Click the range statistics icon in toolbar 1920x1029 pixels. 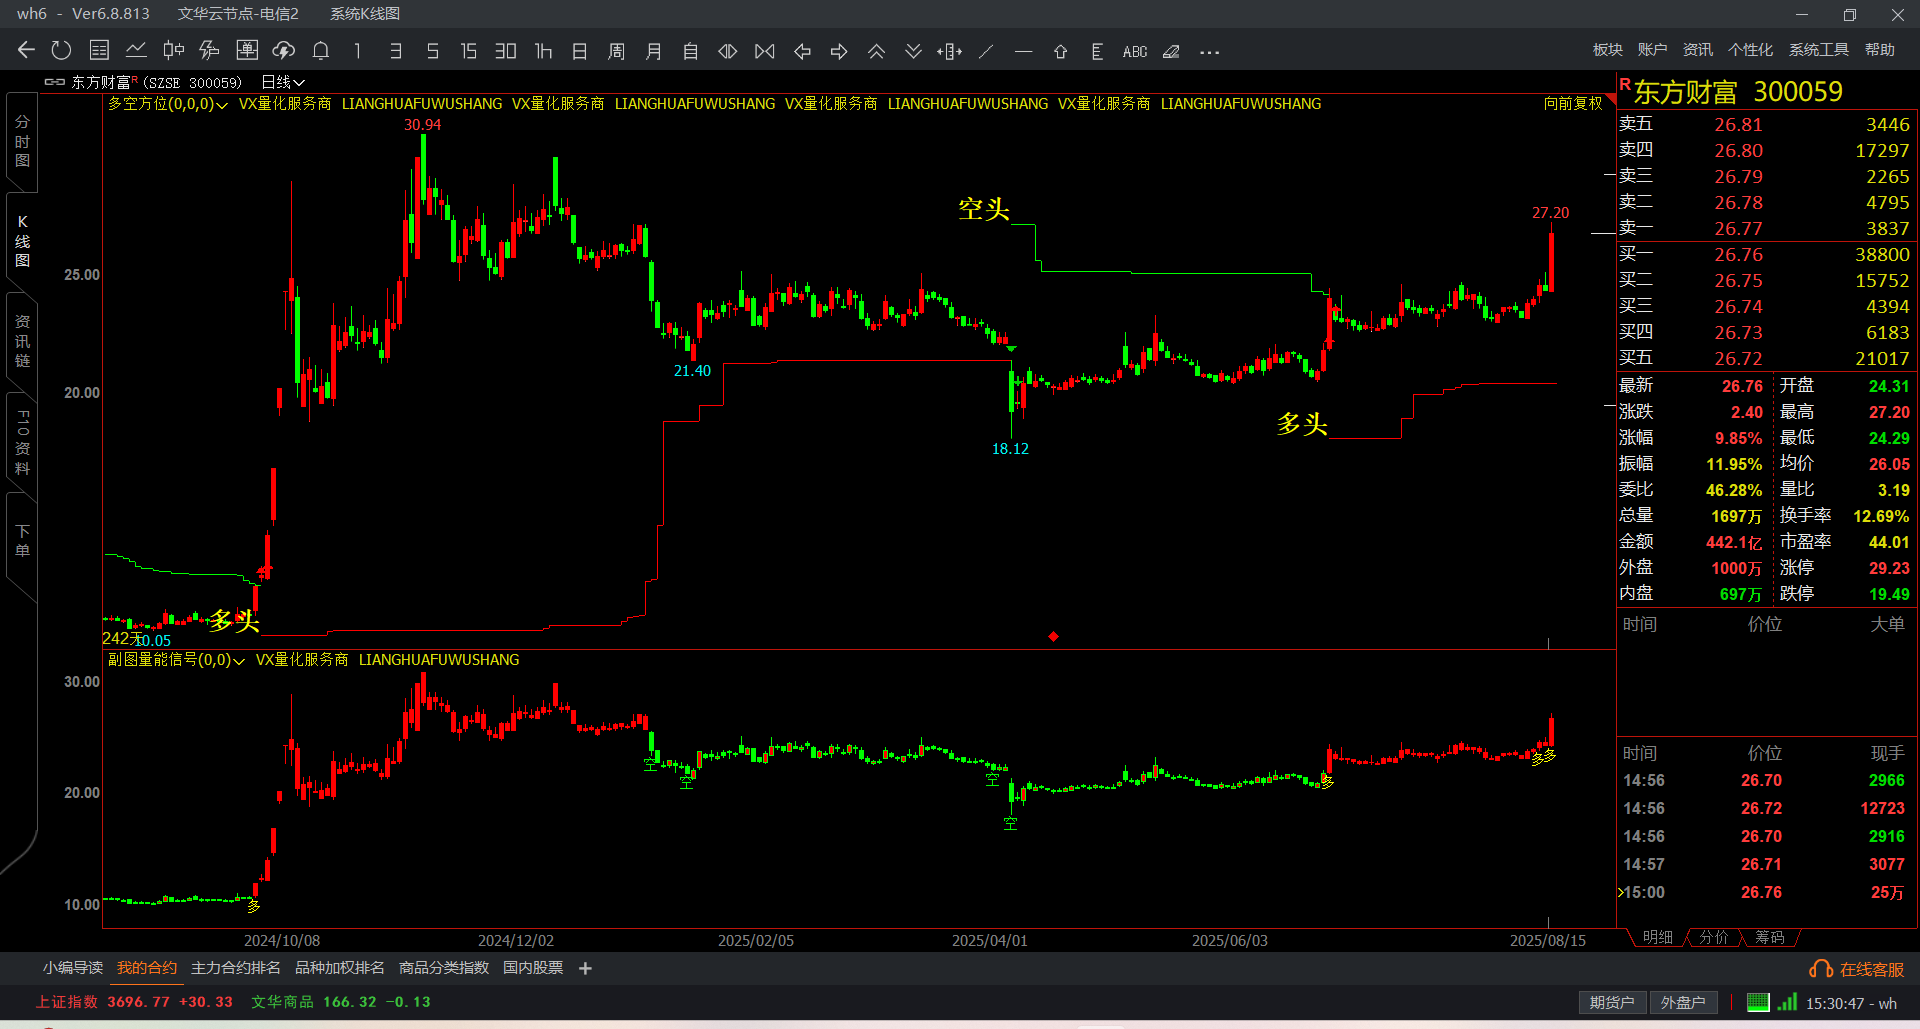(x=950, y=51)
